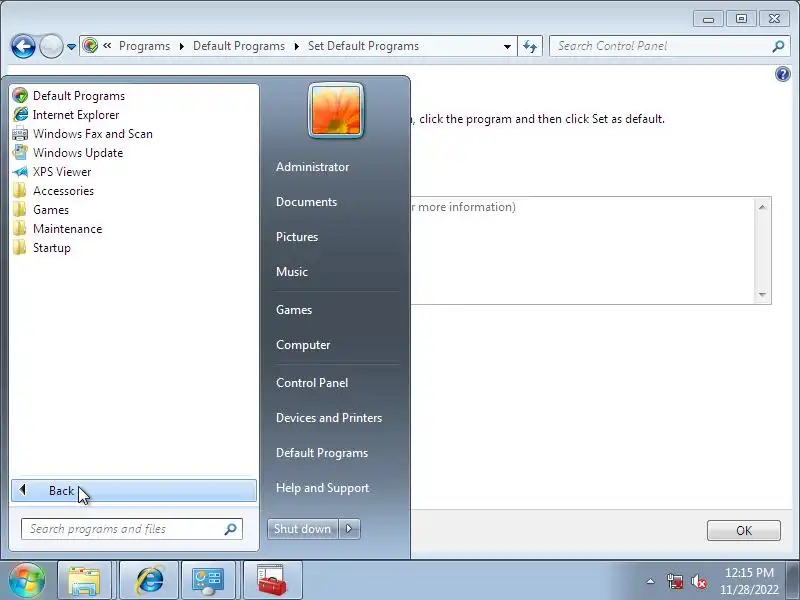The width and height of the screenshot is (800, 600).
Task: Open Control Panel from Start menu
Action: pos(312,383)
